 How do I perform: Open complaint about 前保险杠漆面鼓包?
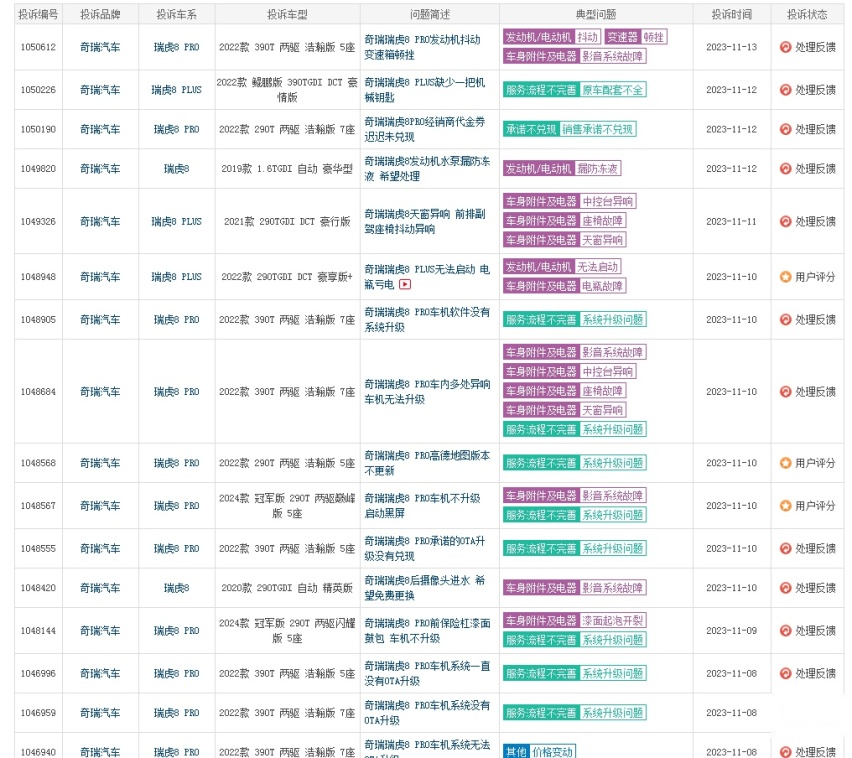pos(427,630)
